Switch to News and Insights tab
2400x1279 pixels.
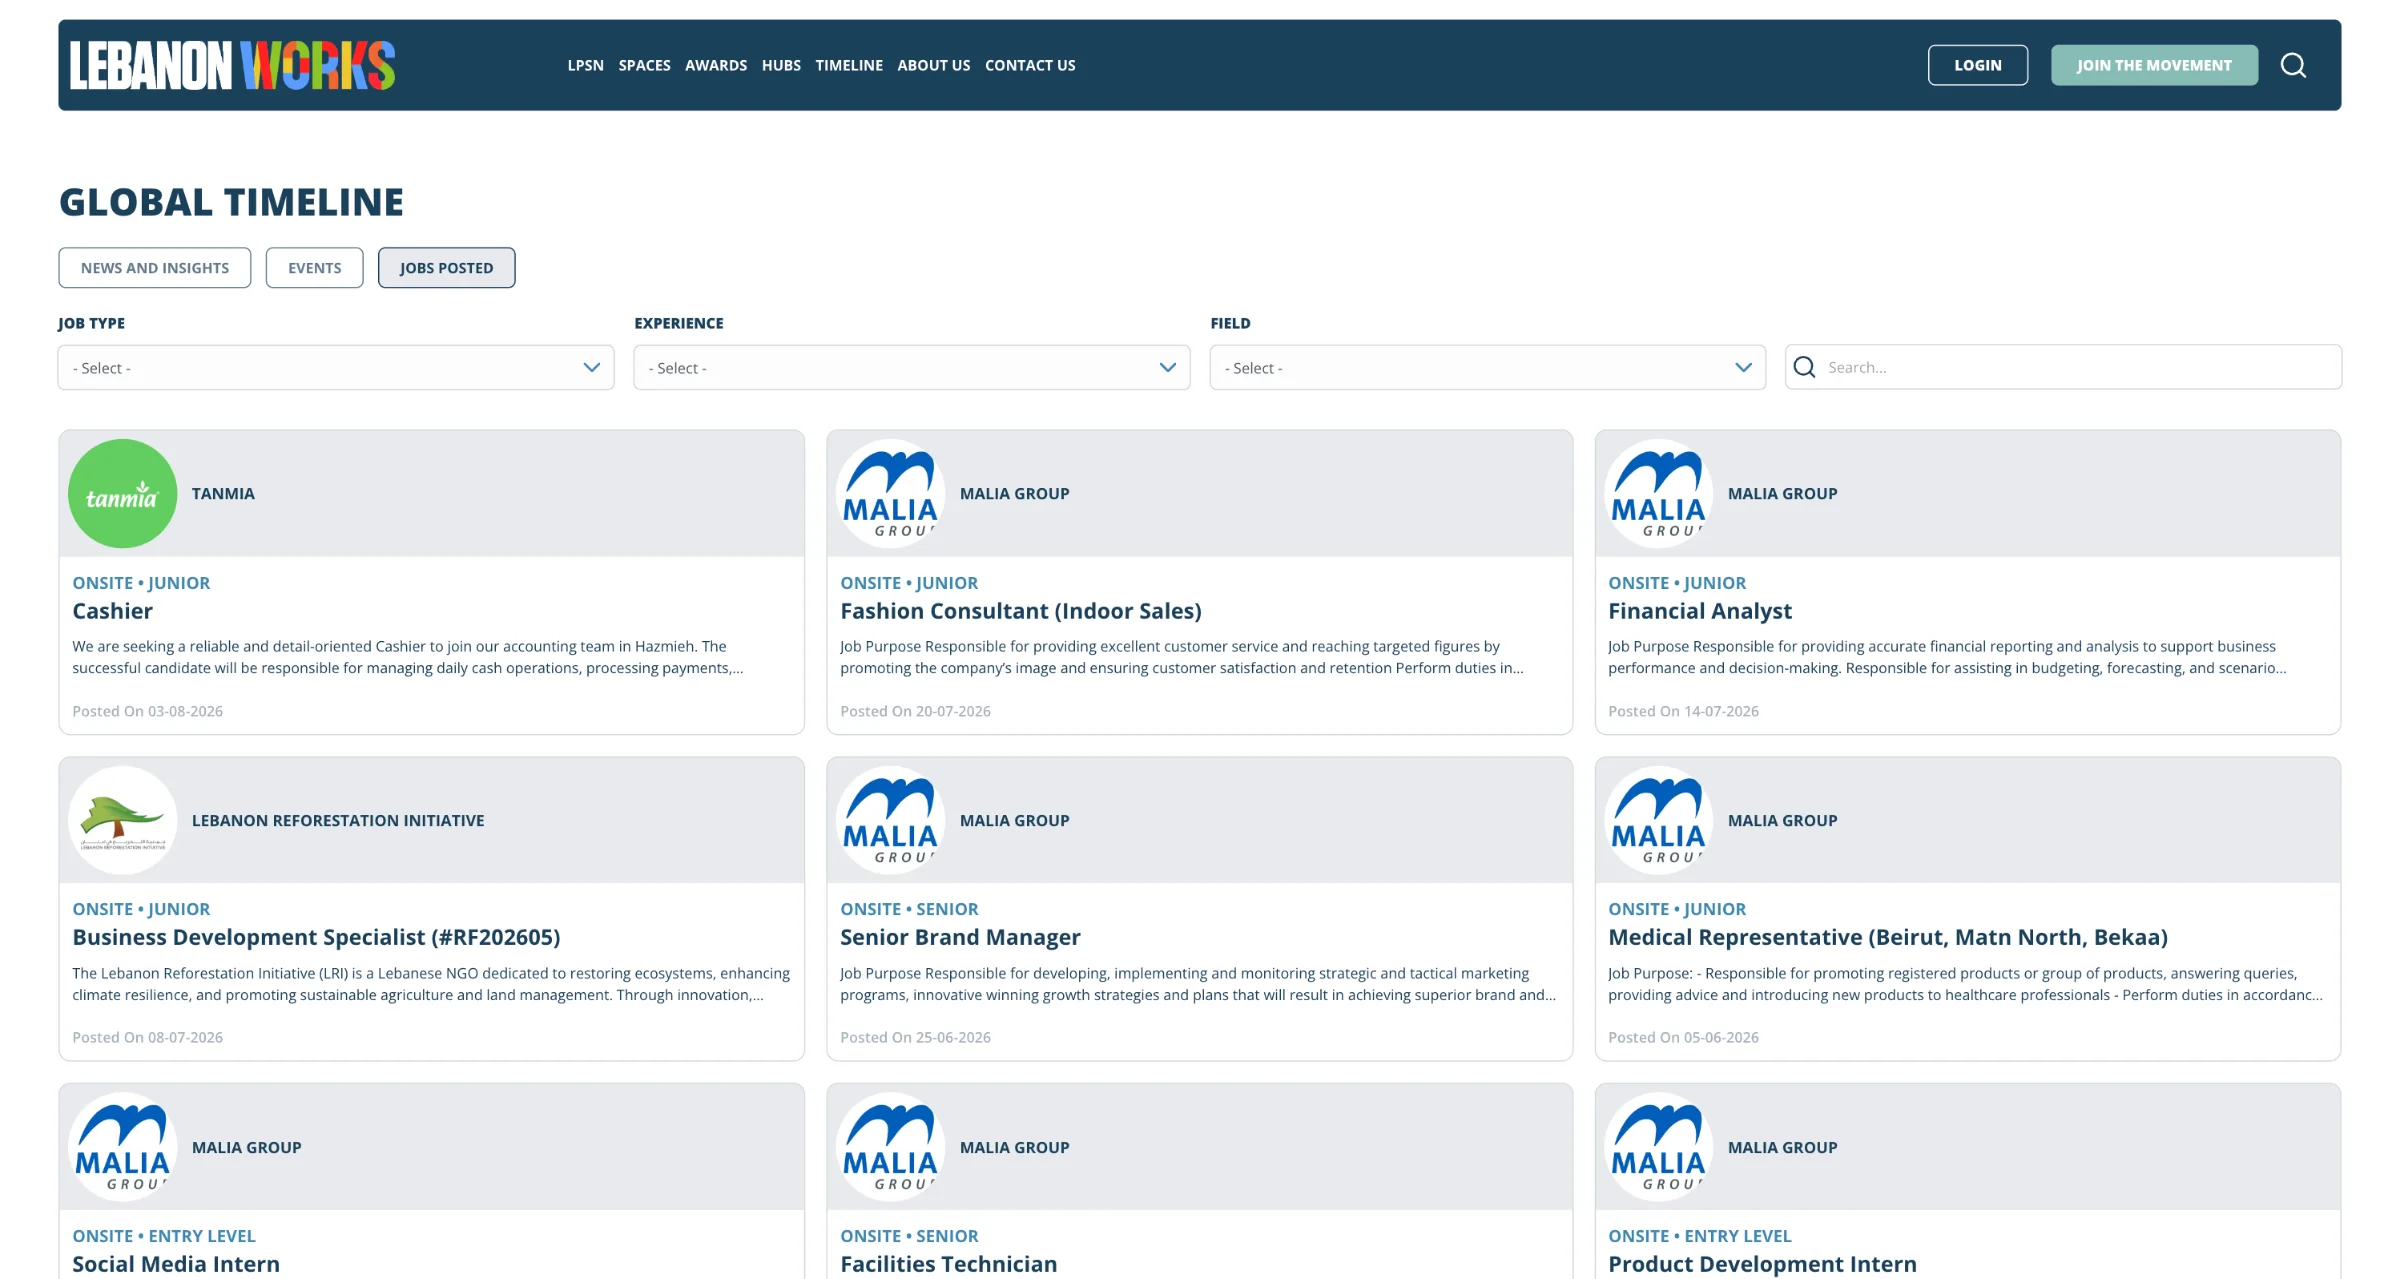click(x=155, y=268)
